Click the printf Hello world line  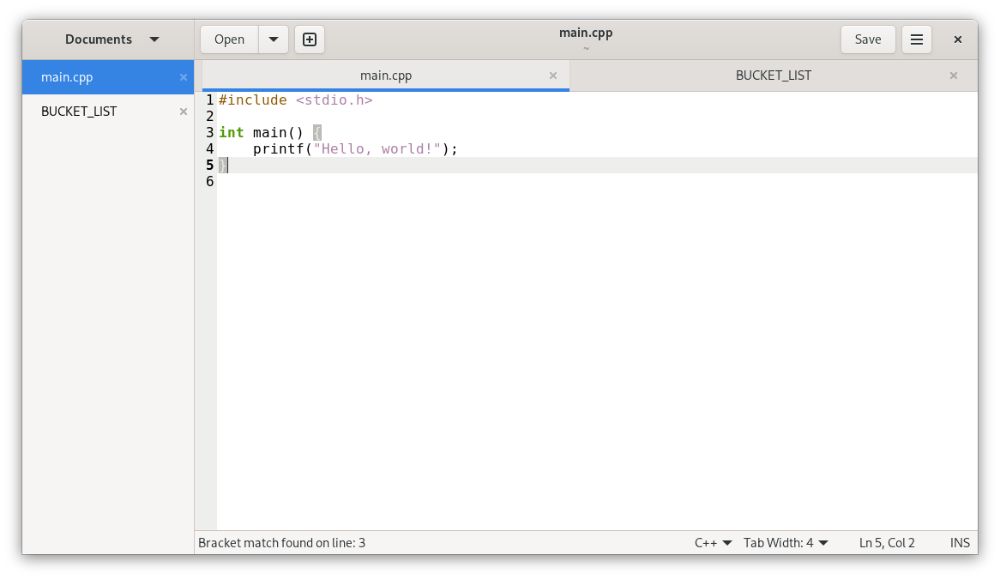(355, 149)
